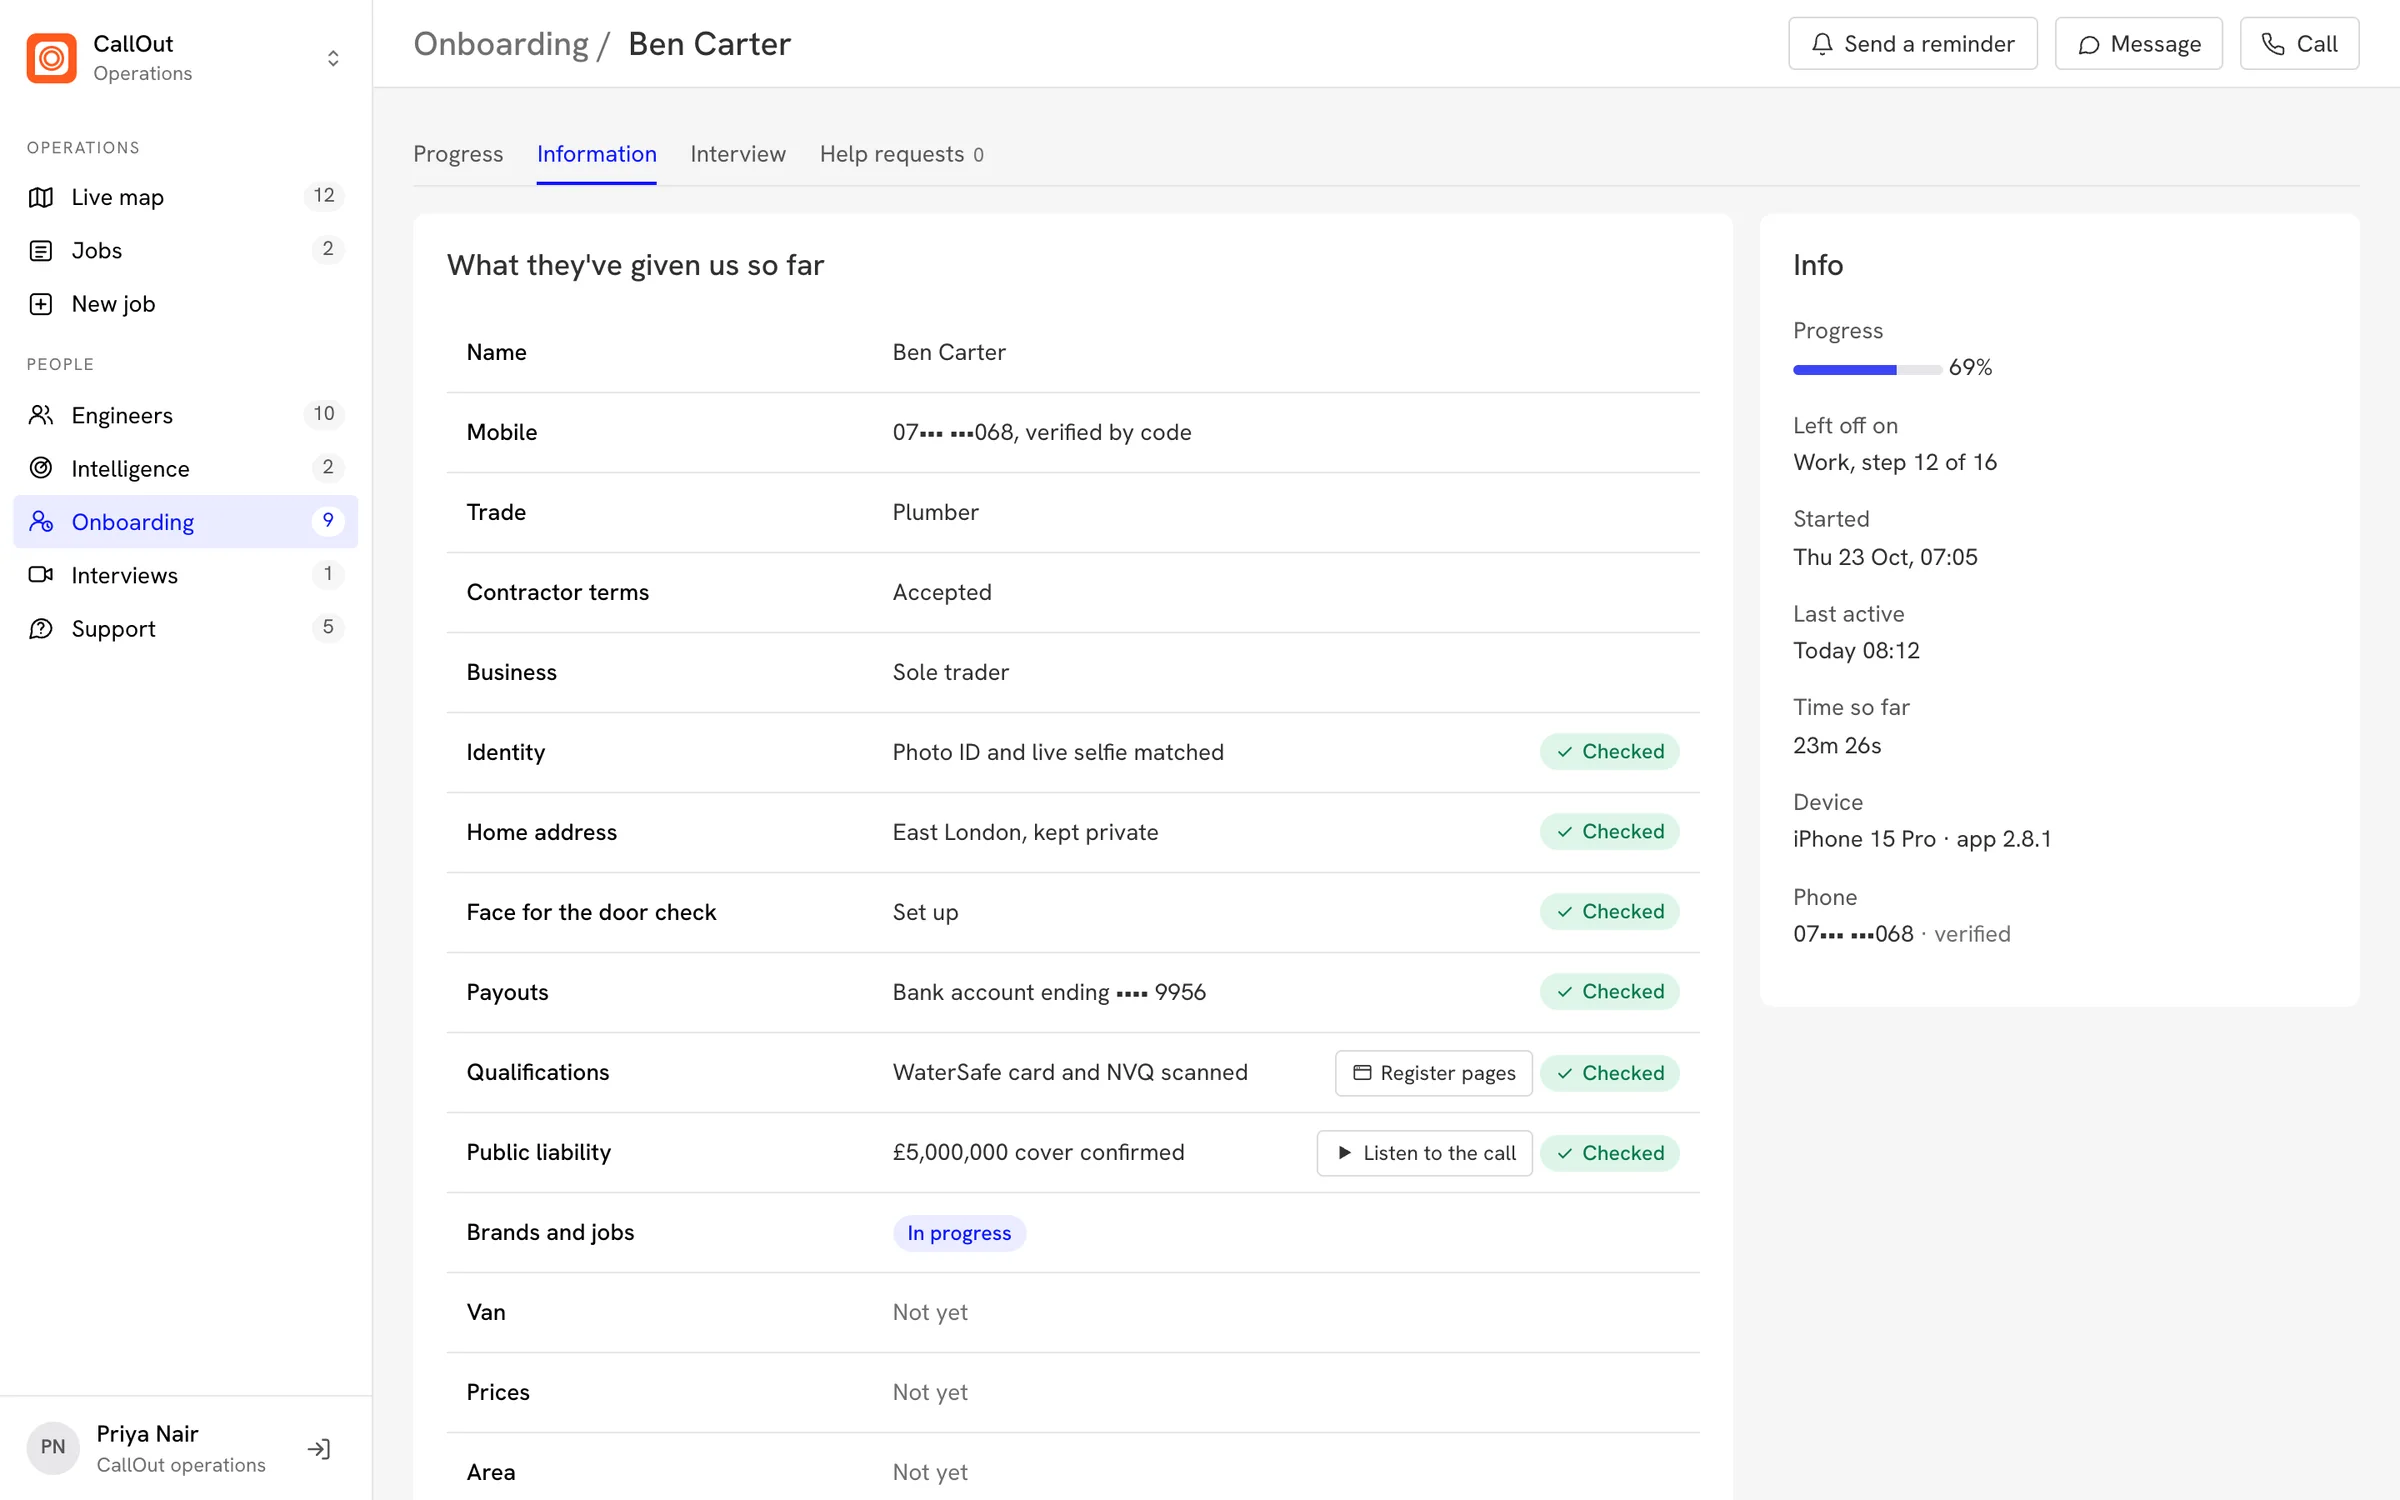This screenshot has height=1500, width=2400.
Task: Click 'Bank account ending •••• 9956' text
Action: coord(1049,992)
